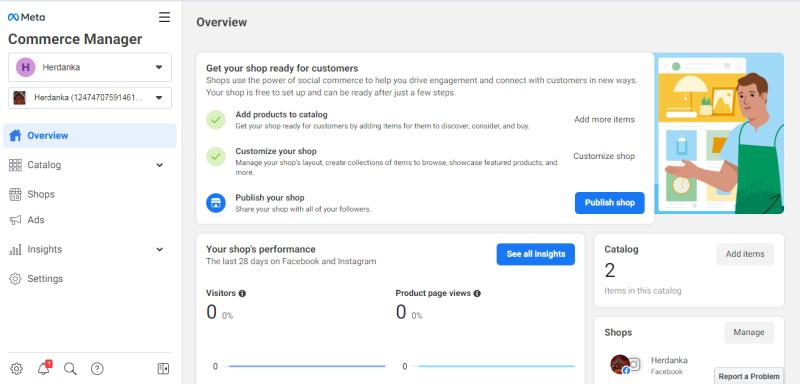Click the Instagram icon beside Herdanka shop
Image resolution: width=800 pixels, height=384 pixels.
[634, 364]
